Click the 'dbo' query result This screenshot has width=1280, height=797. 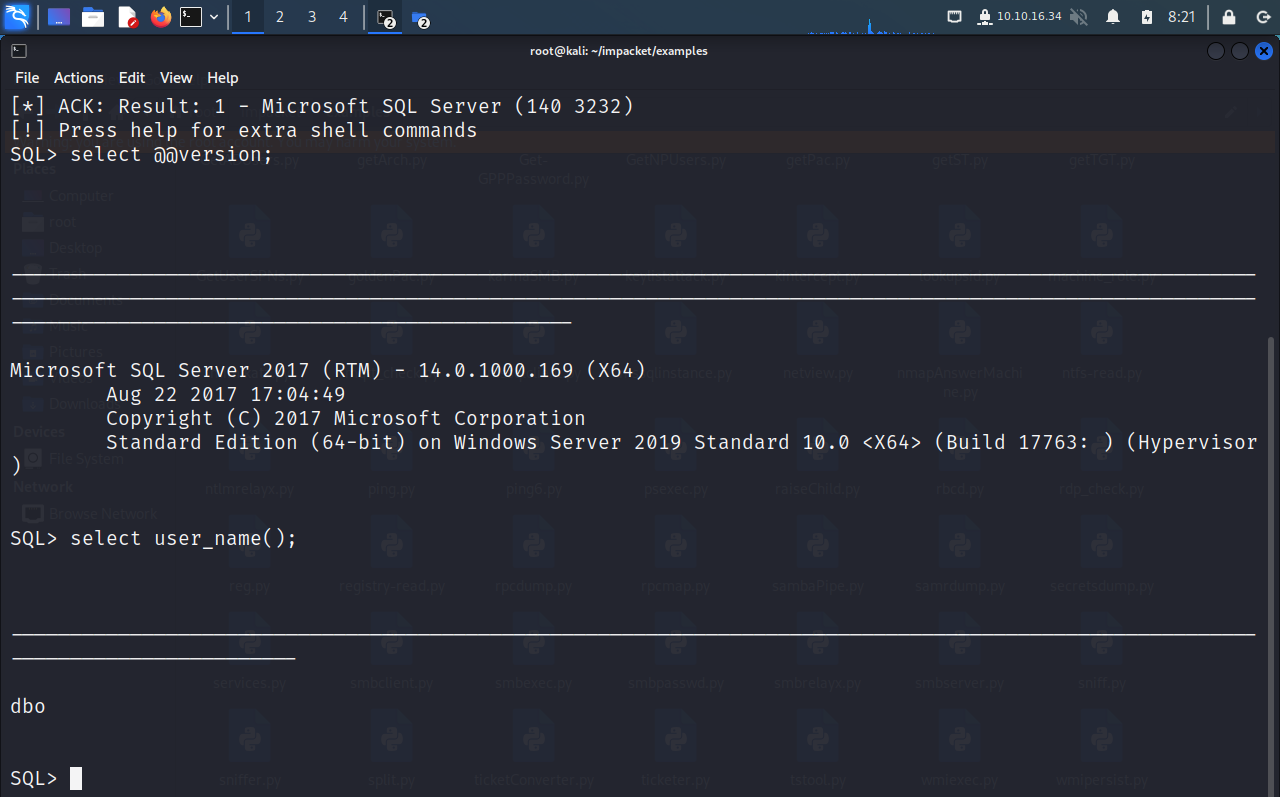click(28, 706)
